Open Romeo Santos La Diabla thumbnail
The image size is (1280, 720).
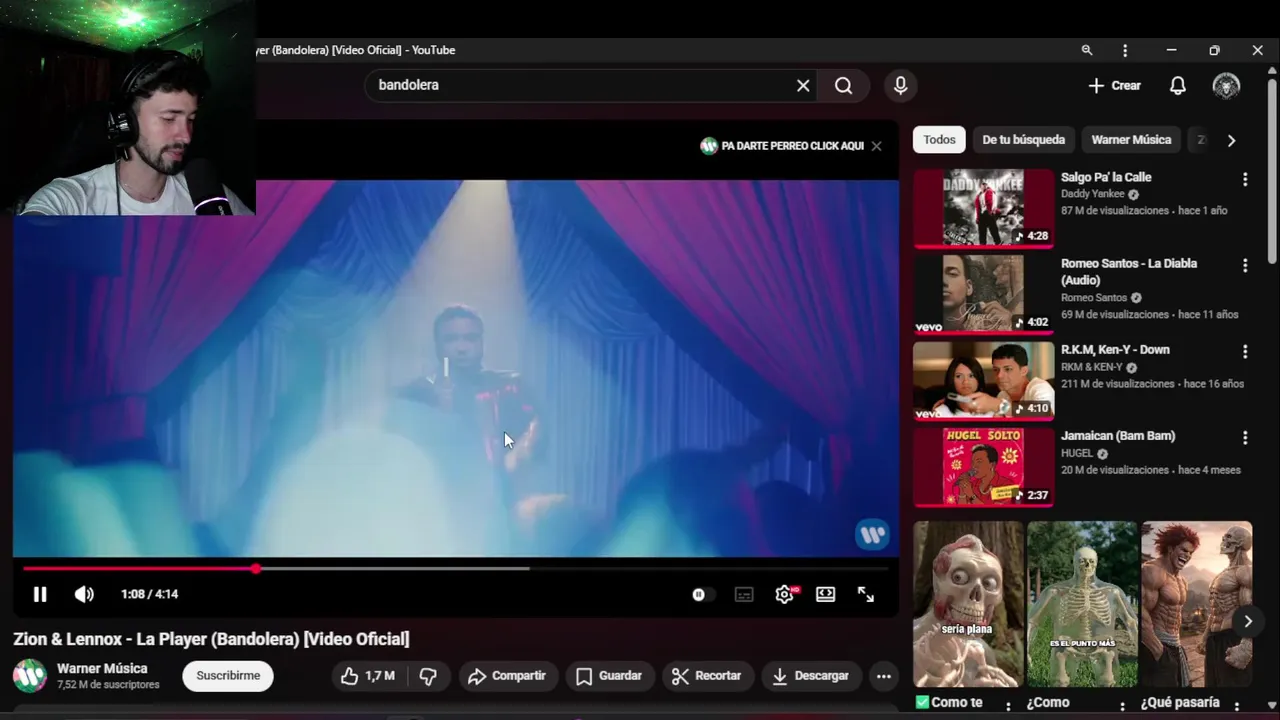983,294
